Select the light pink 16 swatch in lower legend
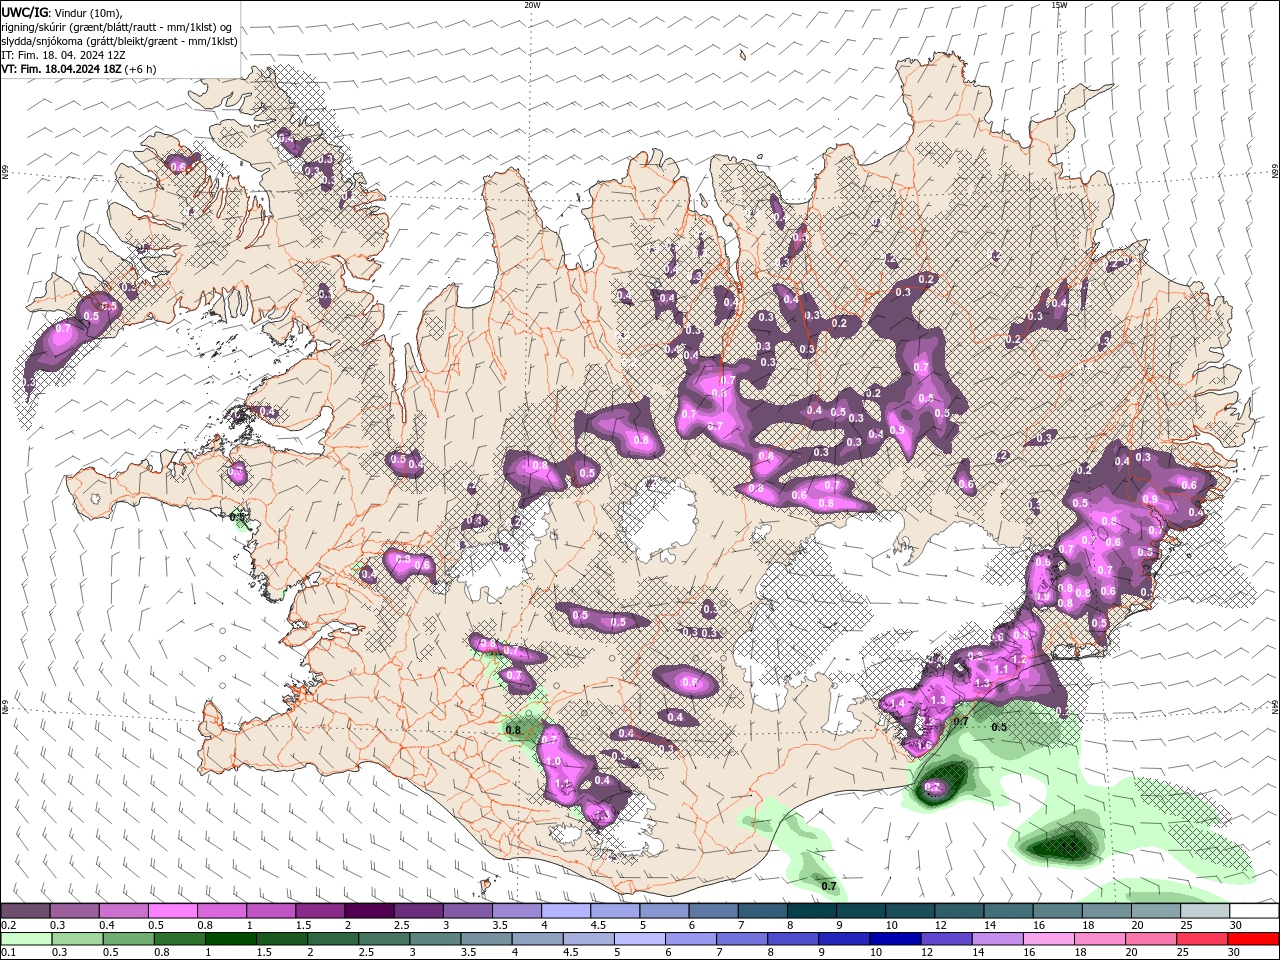Image resolution: width=1280 pixels, height=960 pixels. 1050,939
